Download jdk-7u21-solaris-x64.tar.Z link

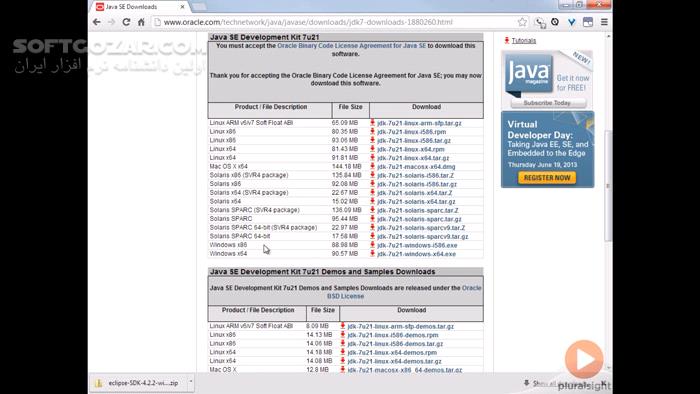pyautogui.click(x=415, y=193)
